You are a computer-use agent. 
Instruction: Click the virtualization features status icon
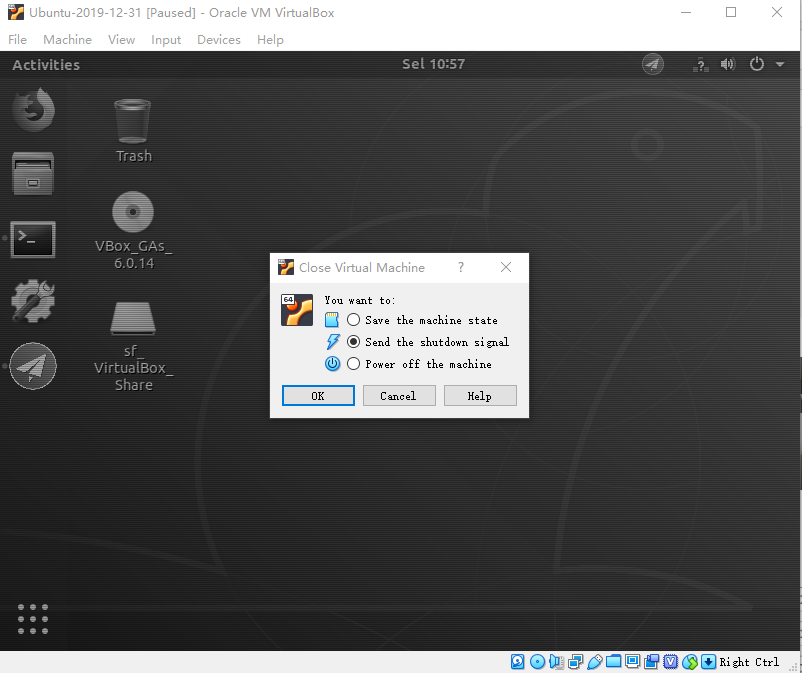671,661
